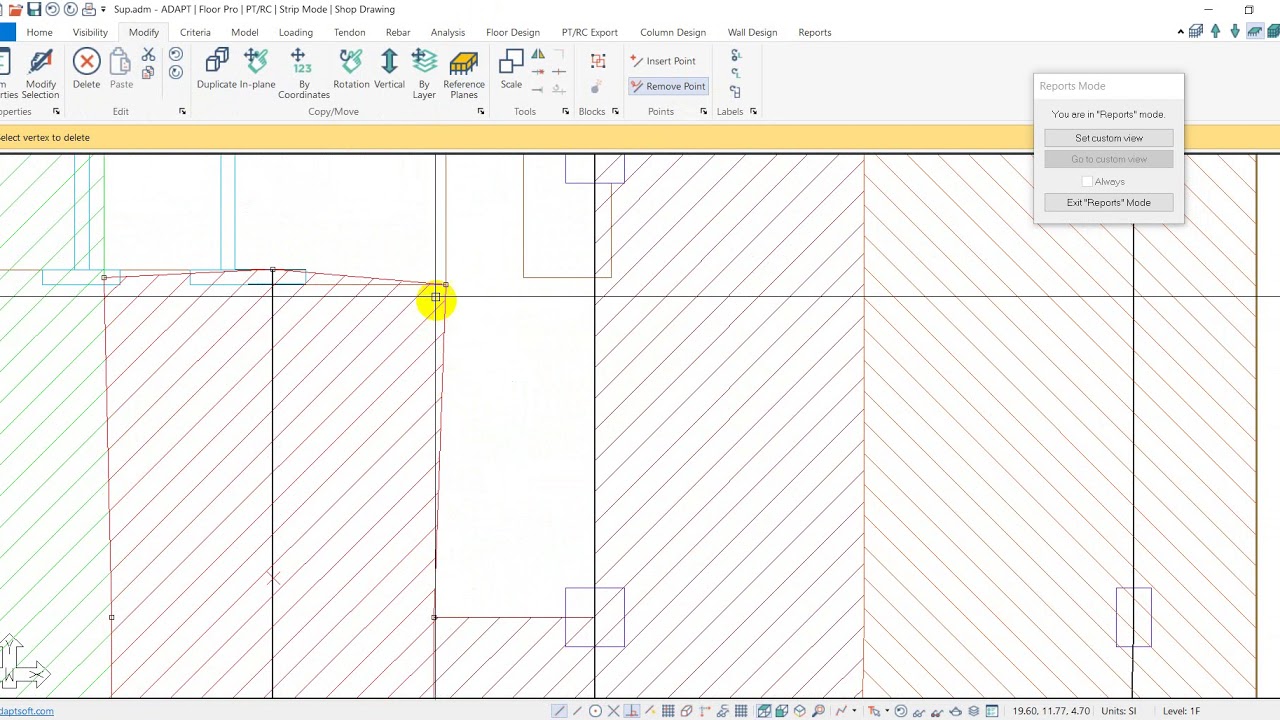Check the Always checkbox
Image resolution: width=1280 pixels, height=720 pixels.
point(1087,181)
